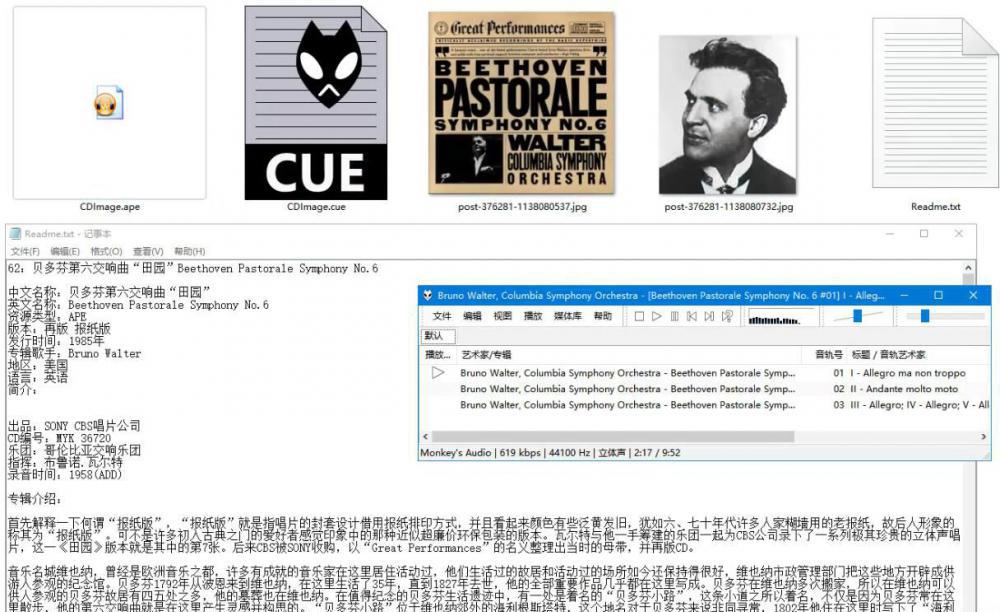Click the volume slider in foobar2000
The image size is (1000, 612).
click(857, 316)
